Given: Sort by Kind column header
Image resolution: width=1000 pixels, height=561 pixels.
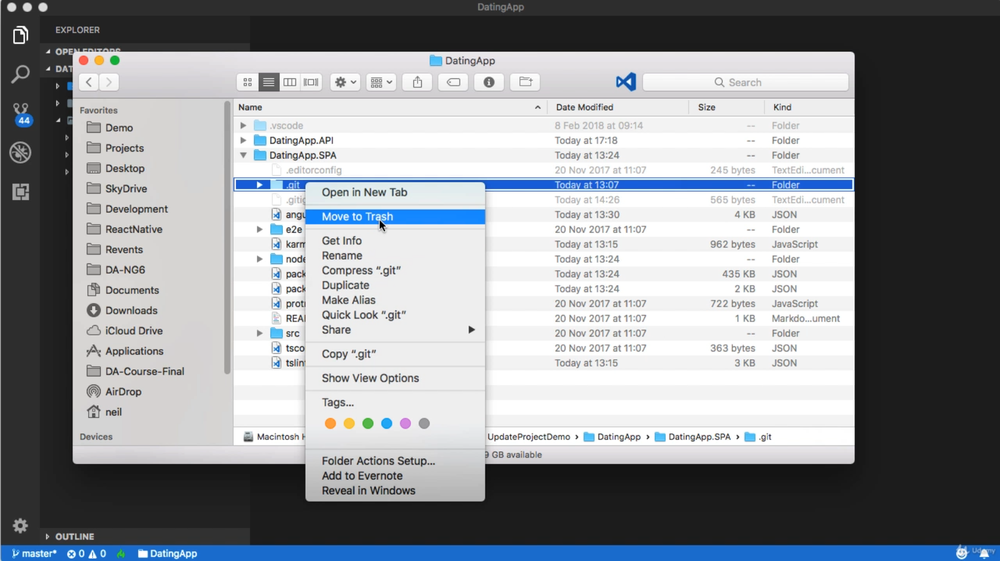Looking at the screenshot, I should click(810, 107).
